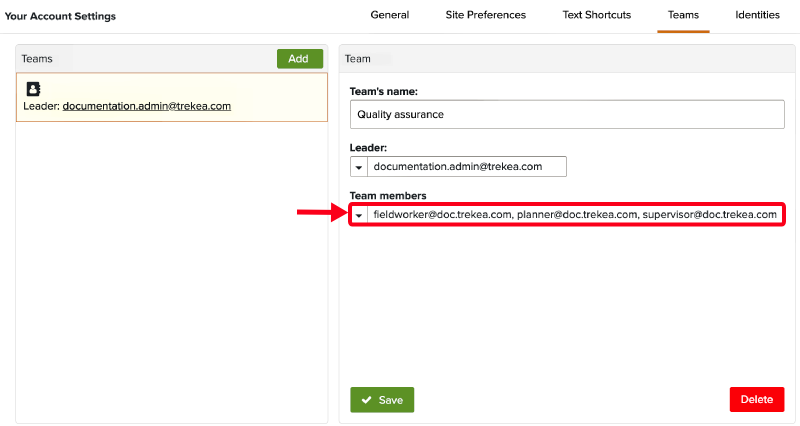800x426 pixels.
Task: Expand the Team members dropdown arrow
Action: 359,215
